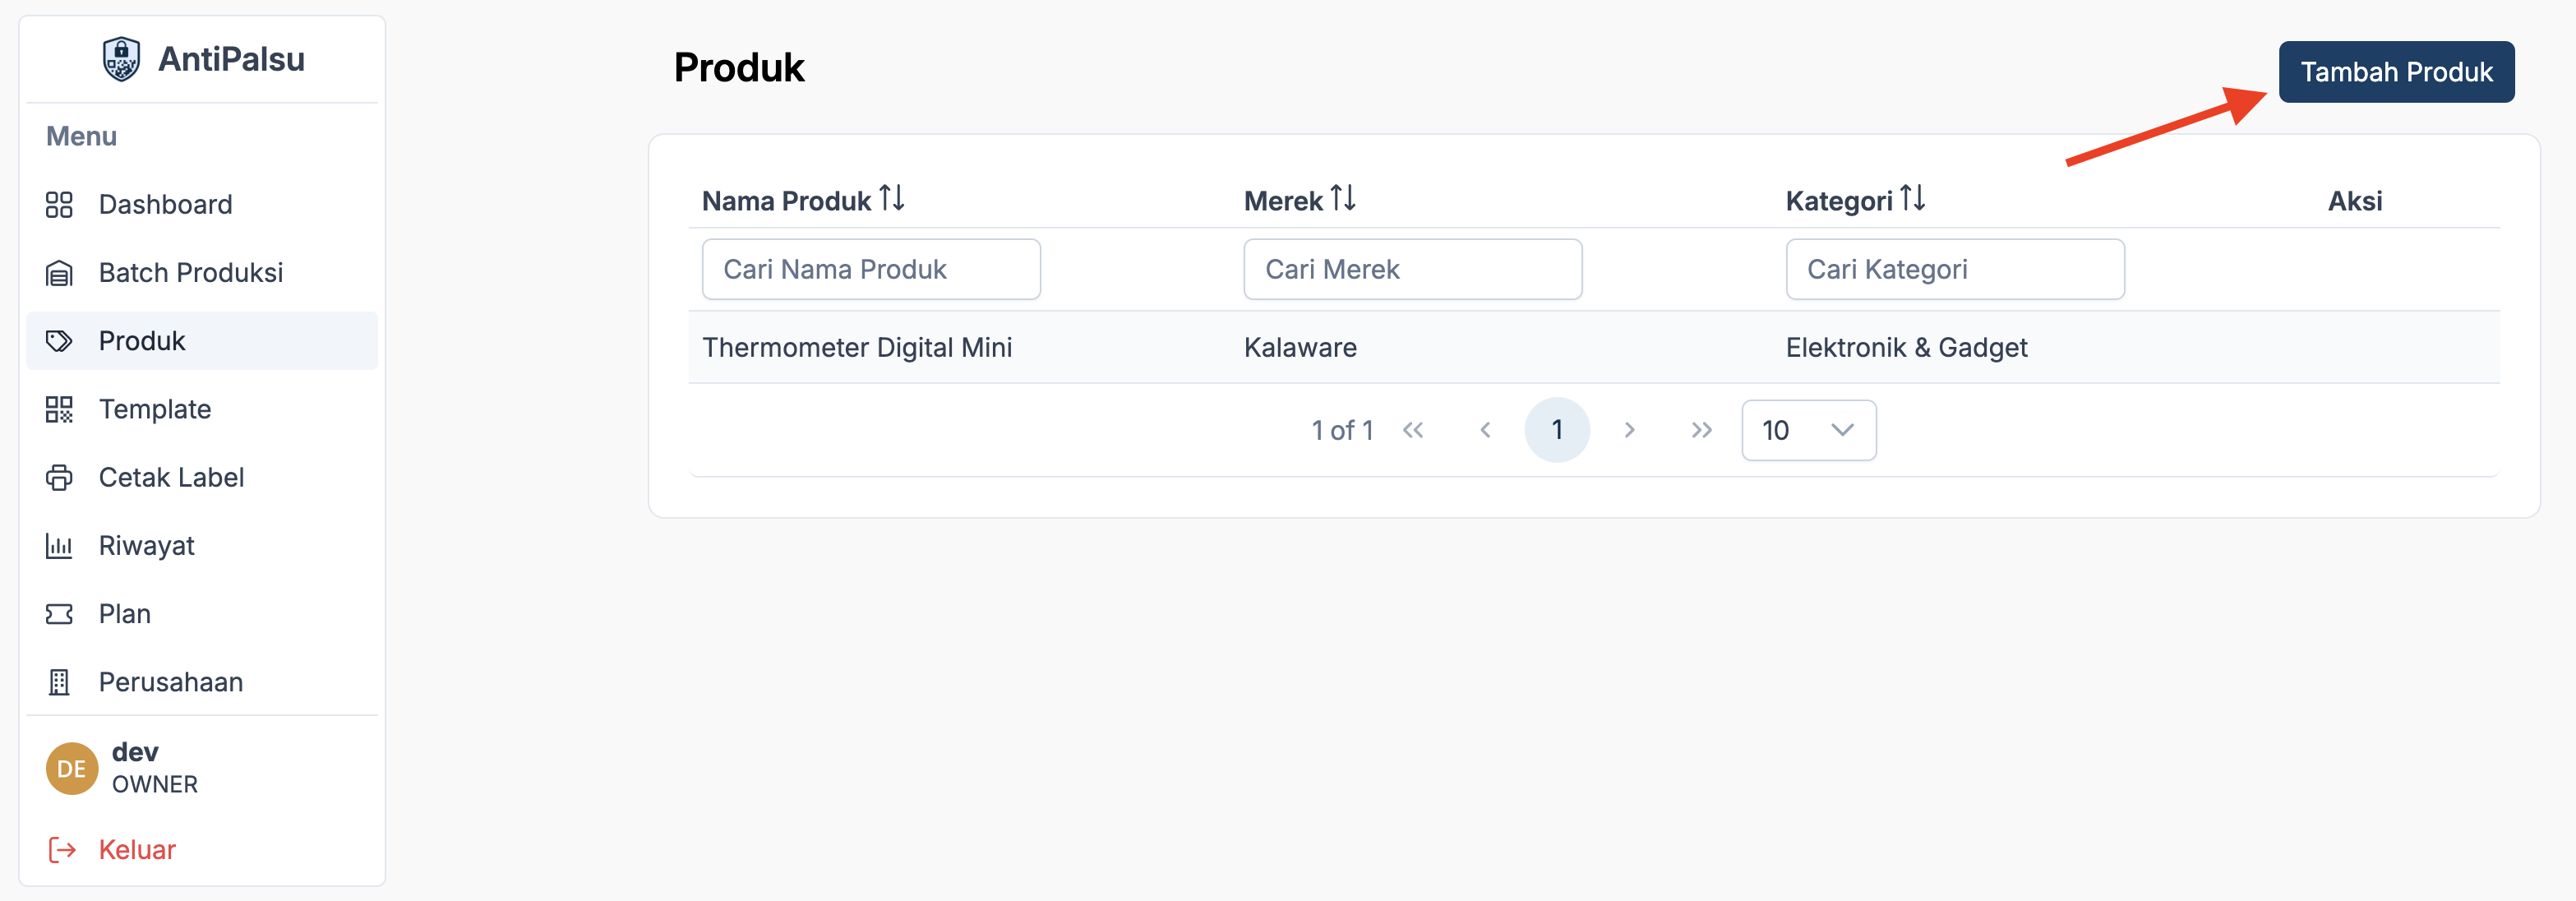Click the Cetak Label printer icon
Viewport: 2576px width, 901px height.
pyautogui.click(x=59, y=478)
